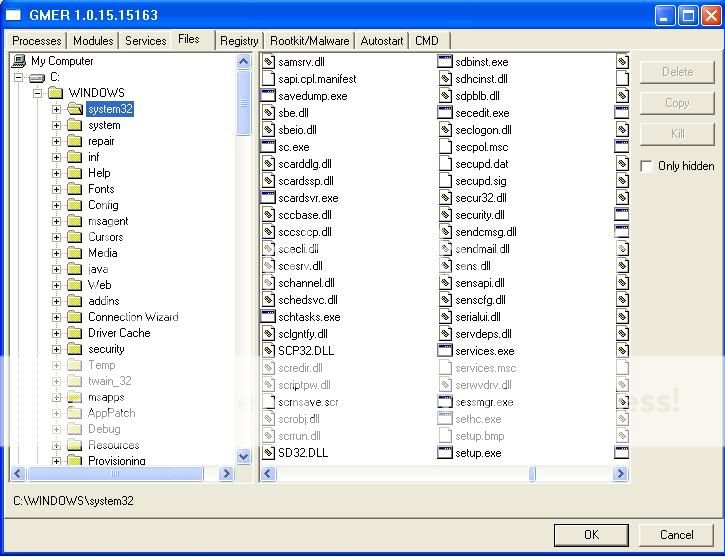Click the Kill button
Viewport: 725px width, 557px height.
[x=677, y=134]
